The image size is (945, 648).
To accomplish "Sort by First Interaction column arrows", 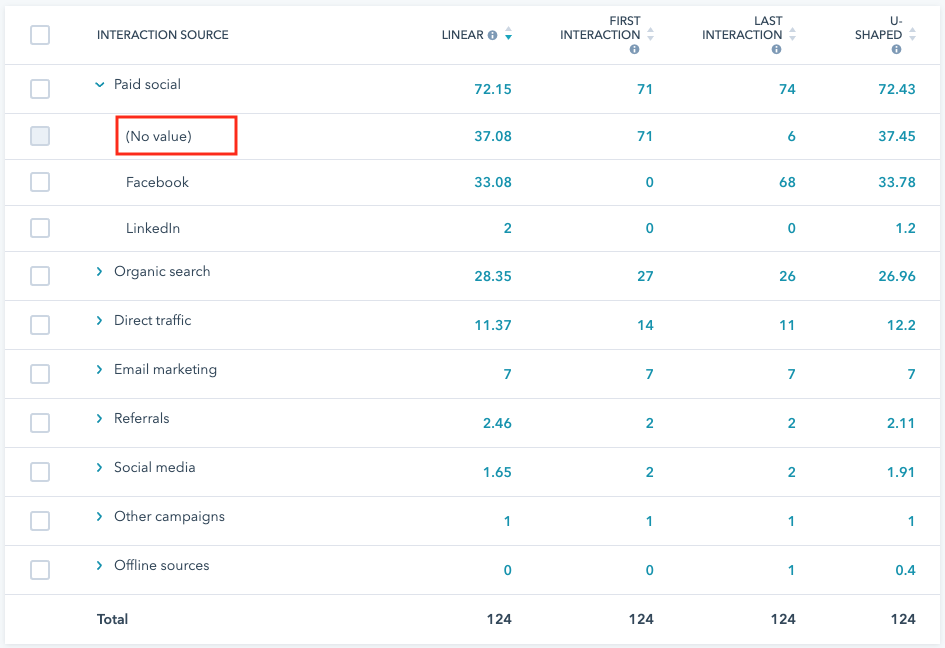I will 651,35.
